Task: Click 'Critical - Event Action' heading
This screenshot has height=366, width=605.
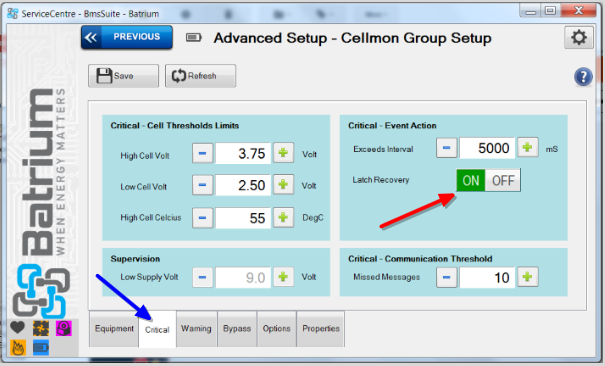Action: pyautogui.click(x=392, y=125)
